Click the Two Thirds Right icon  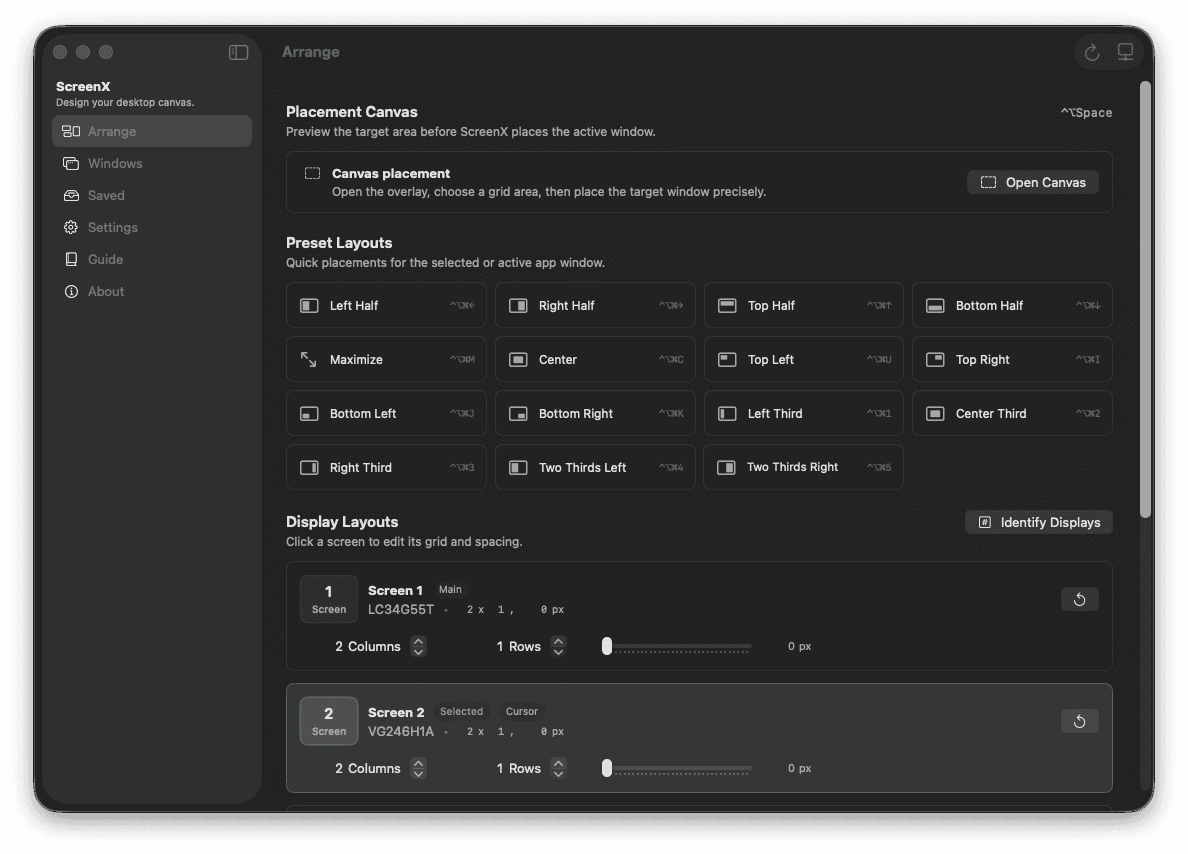pyautogui.click(x=726, y=468)
